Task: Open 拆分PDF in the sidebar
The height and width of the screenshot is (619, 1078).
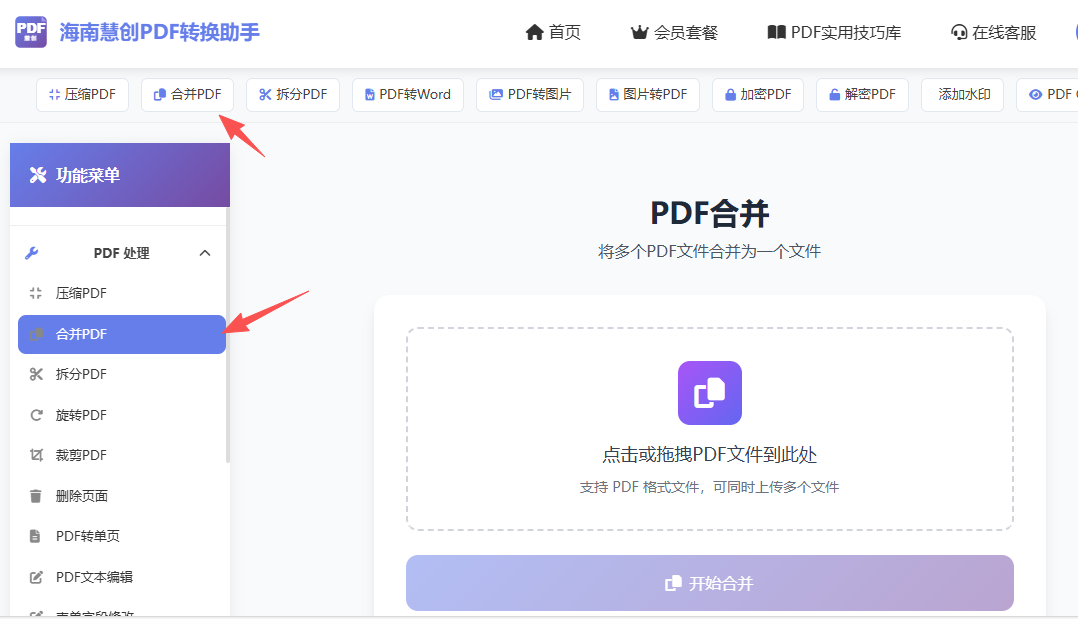Action: [122, 374]
